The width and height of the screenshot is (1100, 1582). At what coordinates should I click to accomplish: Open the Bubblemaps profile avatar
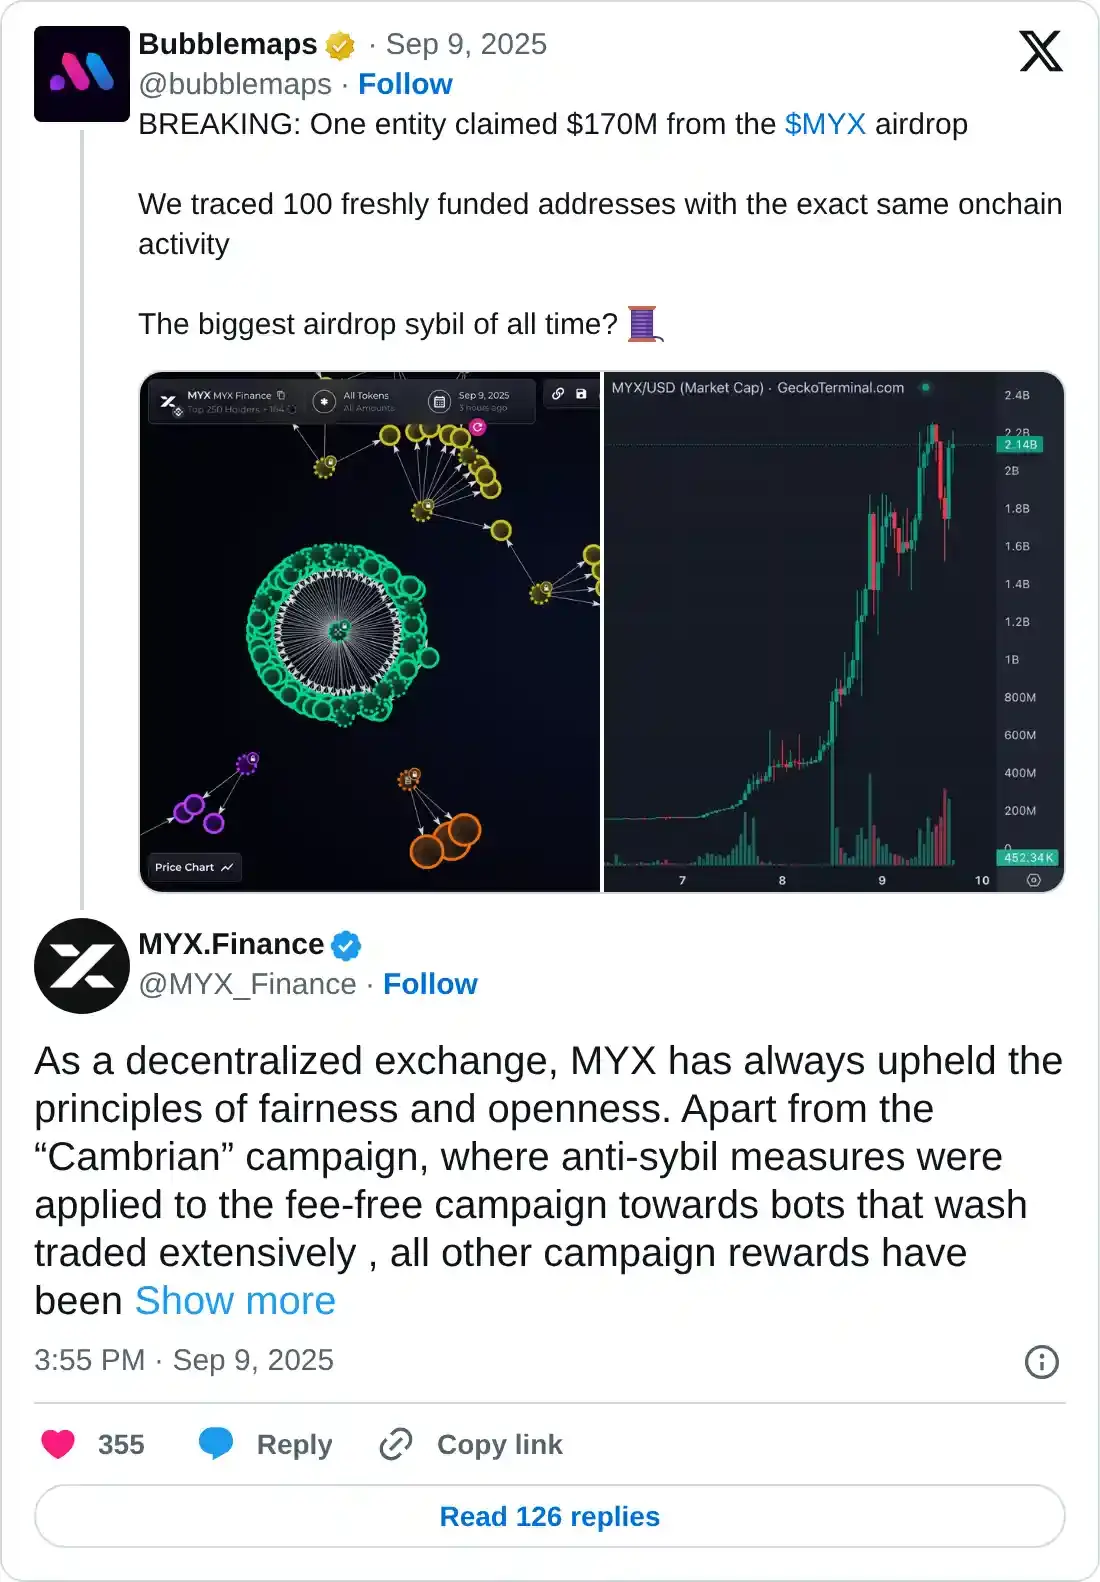[x=82, y=74]
